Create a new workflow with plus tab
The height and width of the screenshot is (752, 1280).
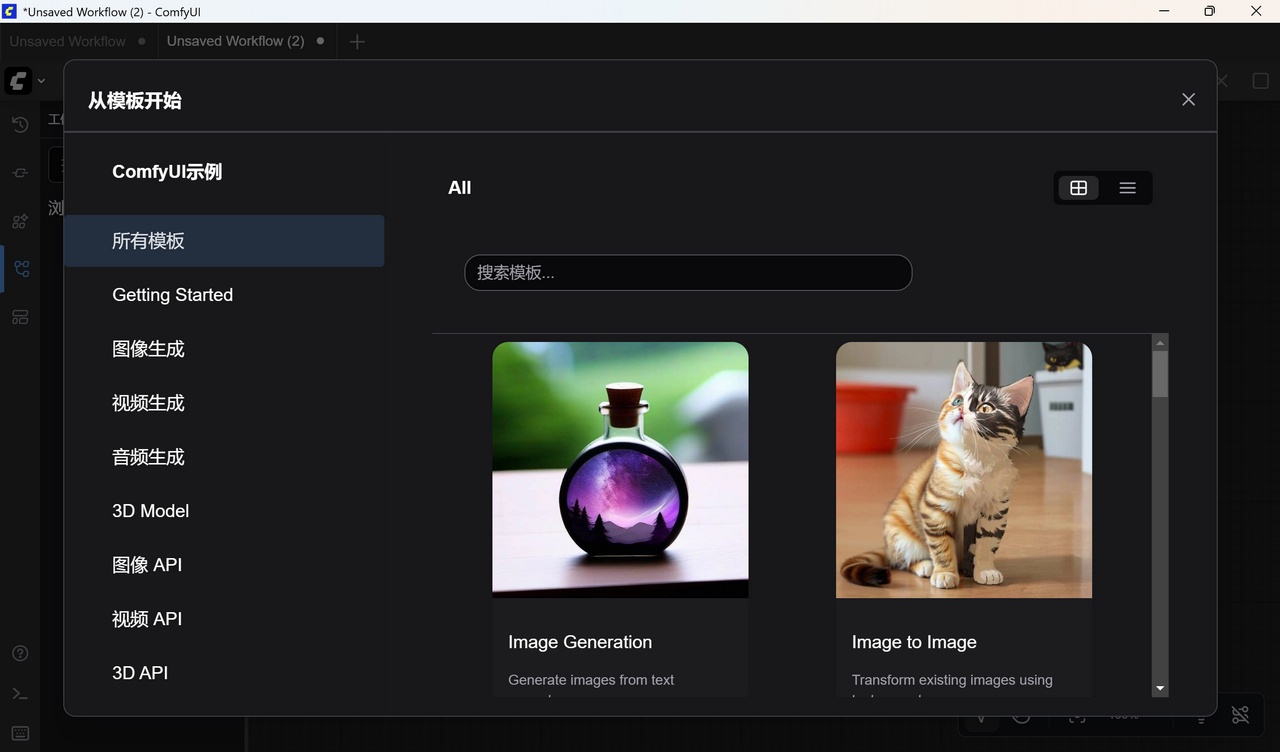tap(357, 41)
